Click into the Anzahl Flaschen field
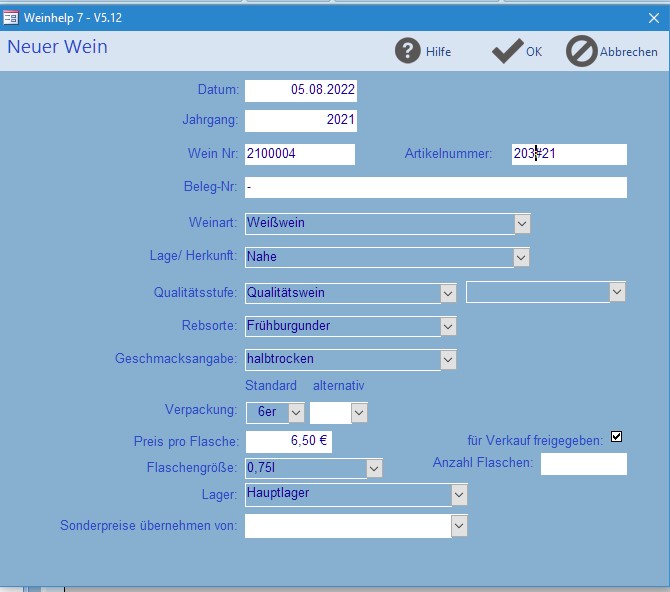670x592 pixels. [x=583, y=464]
